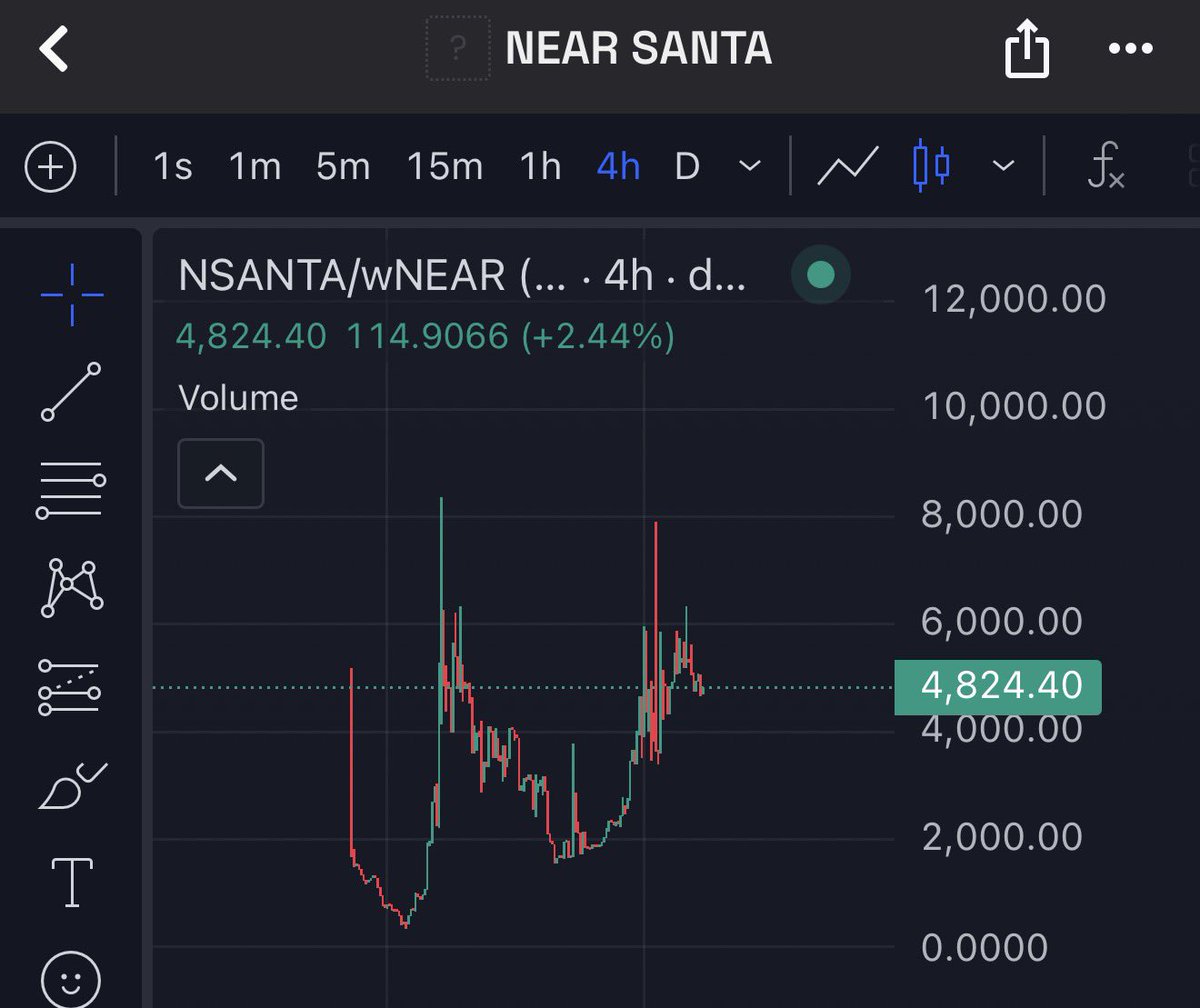1200x1008 pixels.
Task: Switch to the 15m timeframe
Action: pos(445,166)
